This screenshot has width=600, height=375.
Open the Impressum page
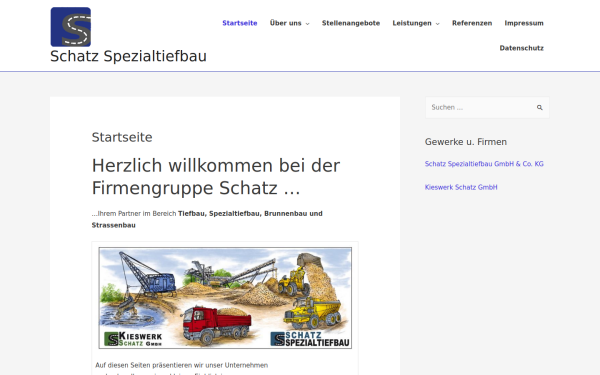pyautogui.click(x=524, y=23)
